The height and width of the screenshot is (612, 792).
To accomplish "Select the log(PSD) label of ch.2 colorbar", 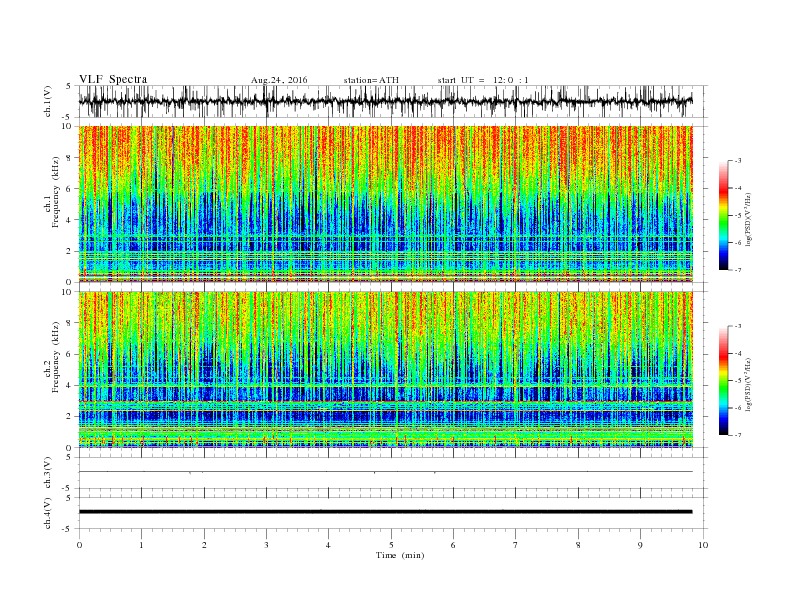I will pyautogui.click(x=748, y=384).
